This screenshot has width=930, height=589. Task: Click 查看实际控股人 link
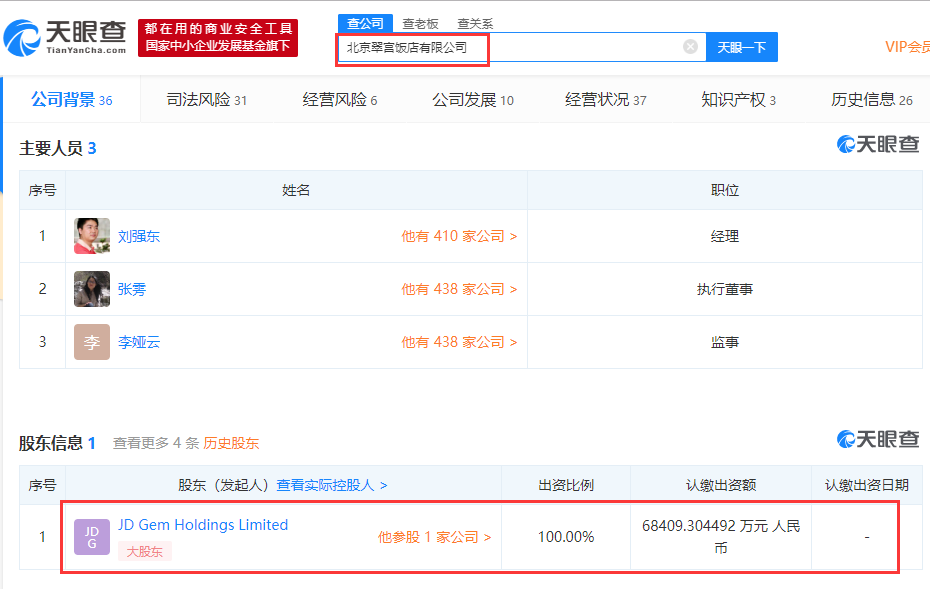332,485
